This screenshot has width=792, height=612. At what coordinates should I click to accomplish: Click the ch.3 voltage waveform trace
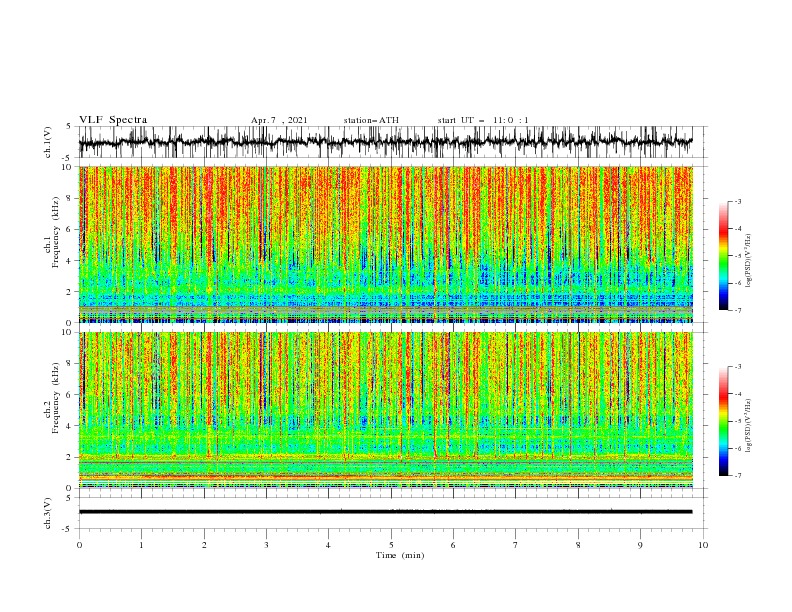tap(385, 512)
